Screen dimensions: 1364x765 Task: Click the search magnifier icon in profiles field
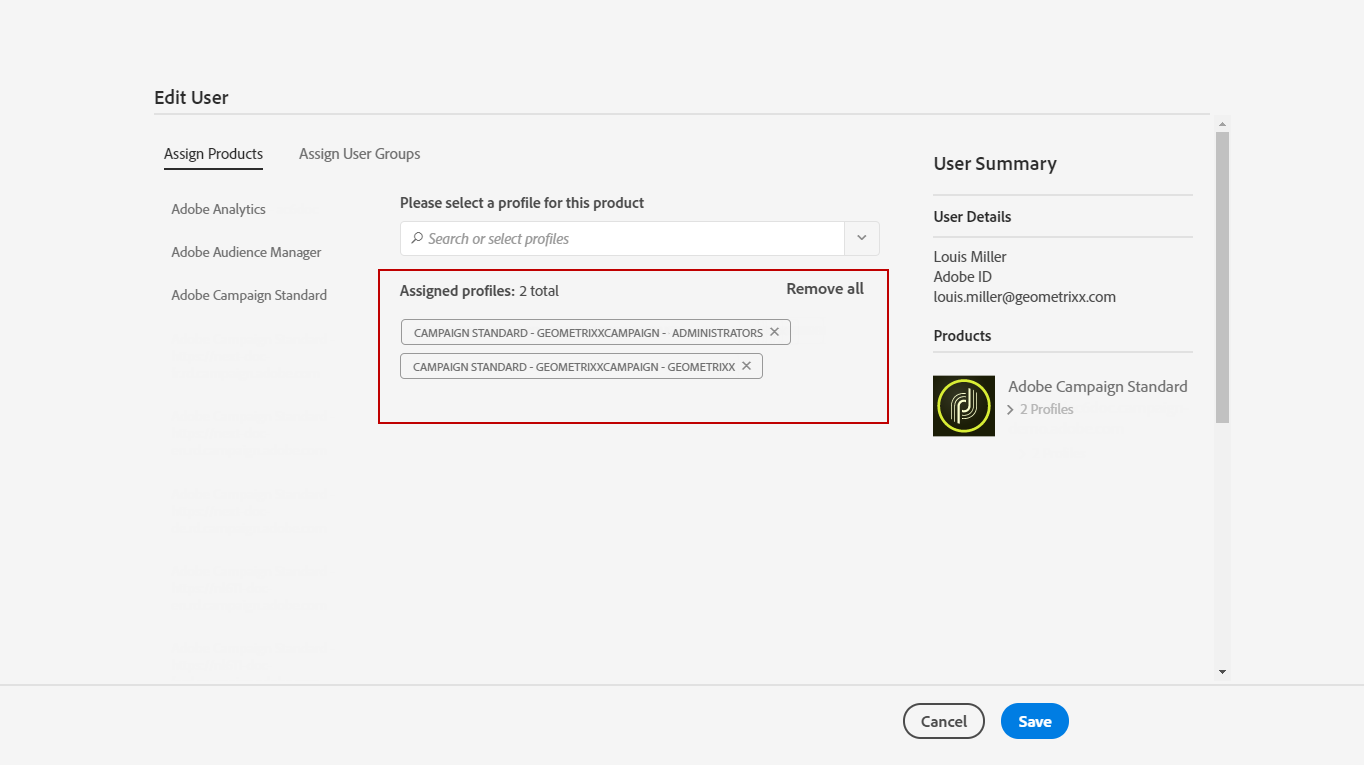click(416, 239)
